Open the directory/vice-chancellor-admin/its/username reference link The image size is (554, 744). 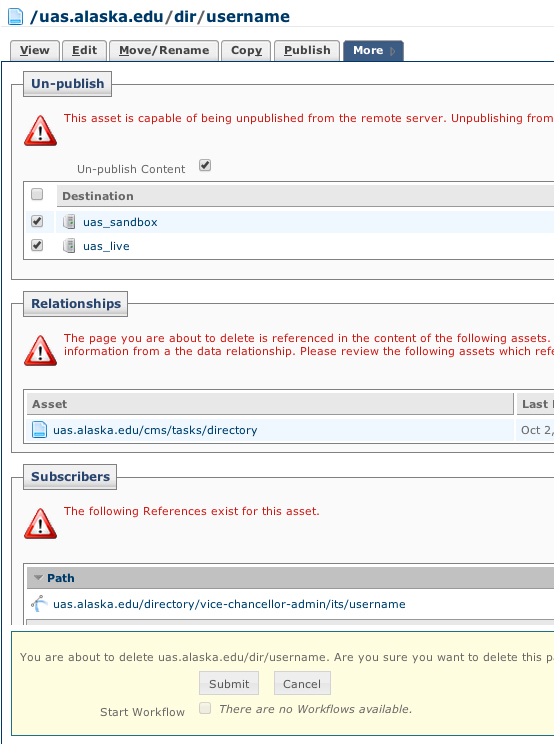tap(229, 604)
